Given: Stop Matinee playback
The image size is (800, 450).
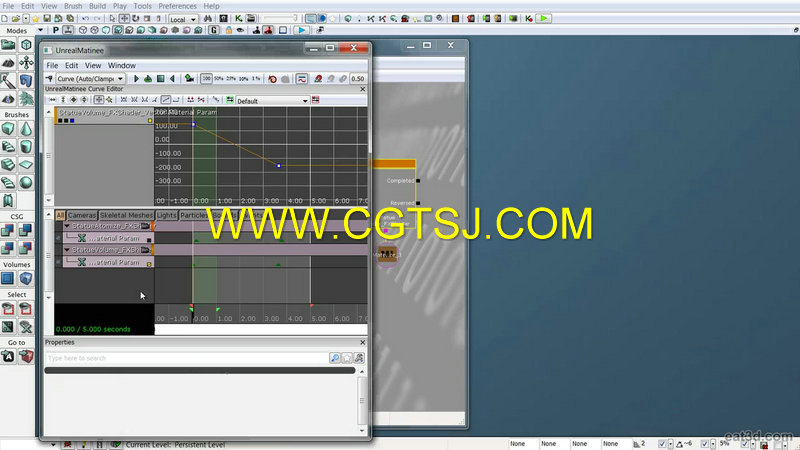Looking at the screenshot, I should [161, 79].
